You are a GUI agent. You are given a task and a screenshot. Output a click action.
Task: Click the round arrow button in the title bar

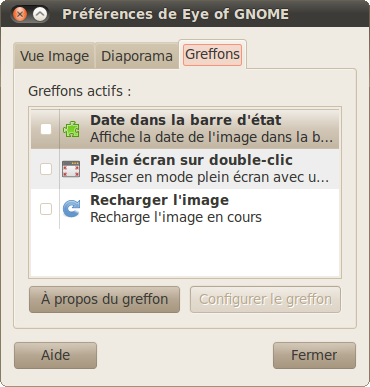coord(40,14)
